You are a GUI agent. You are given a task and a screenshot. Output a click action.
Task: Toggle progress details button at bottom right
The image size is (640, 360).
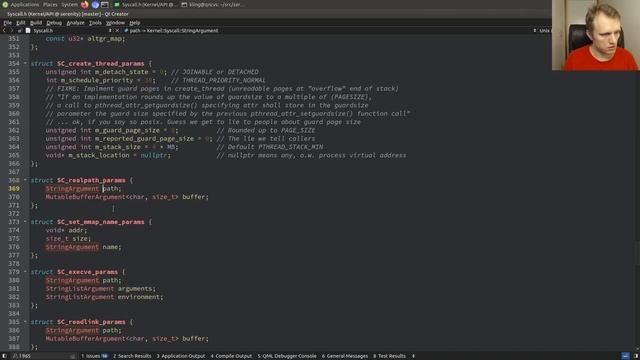(x=625, y=356)
